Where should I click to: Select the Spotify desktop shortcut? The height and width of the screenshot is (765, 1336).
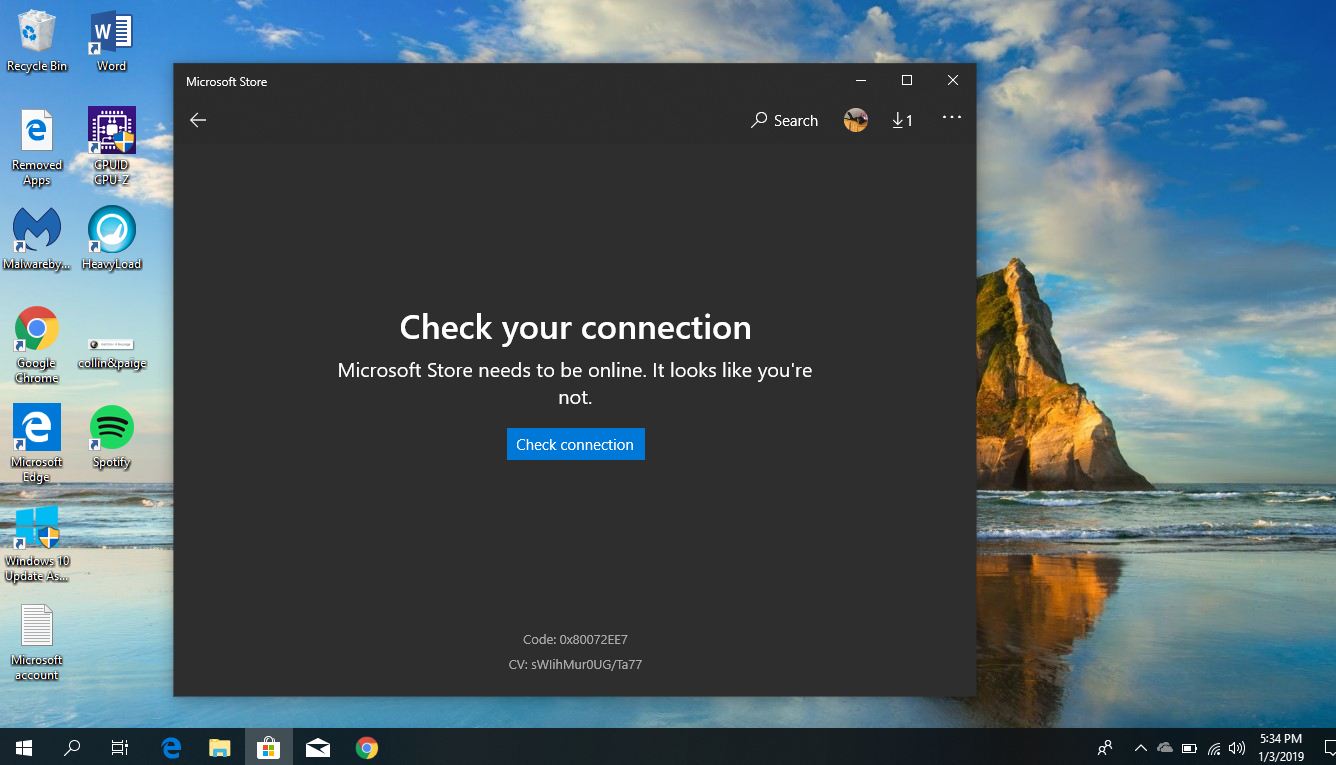click(x=111, y=437)
